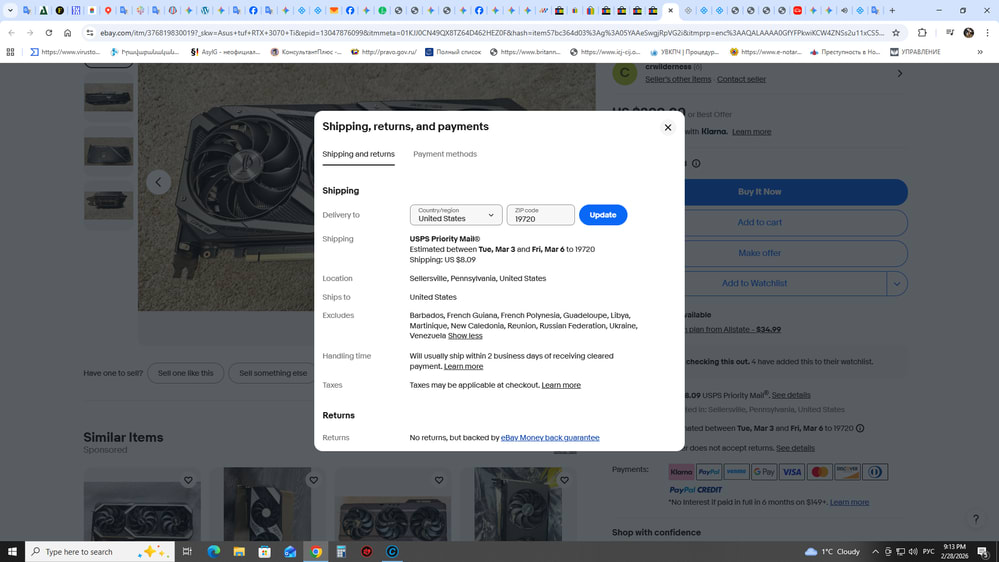Open the notifications center icon
This screenshot has height=562, width=999.
click(x=983, y=551)
